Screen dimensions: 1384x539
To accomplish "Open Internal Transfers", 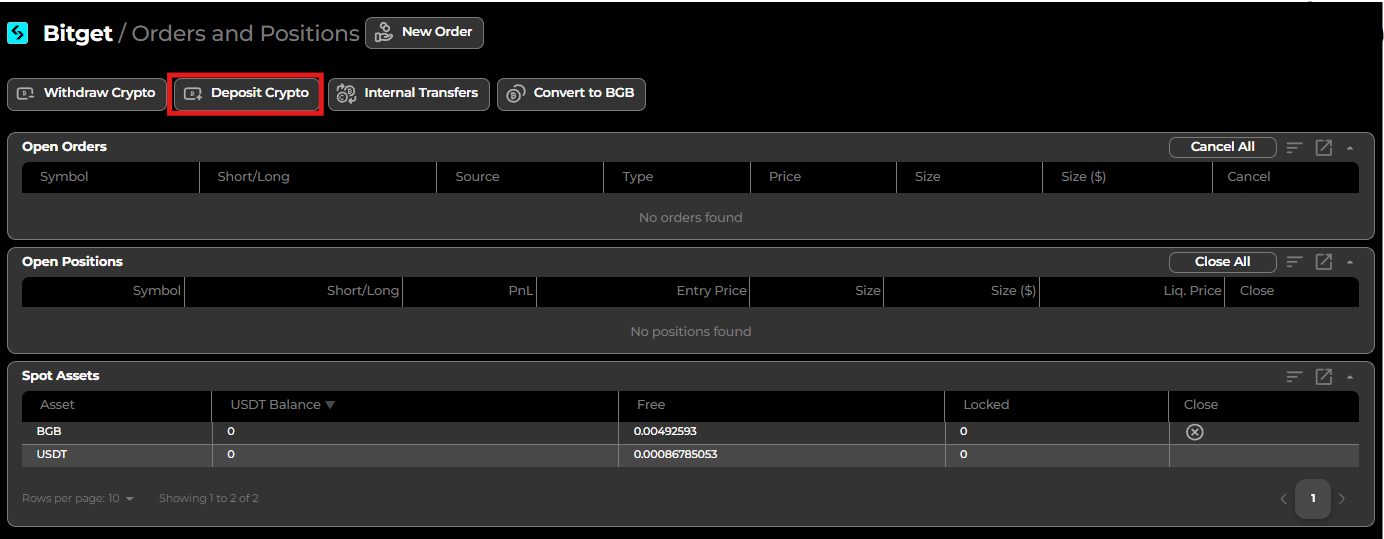I will click(408, 94).
